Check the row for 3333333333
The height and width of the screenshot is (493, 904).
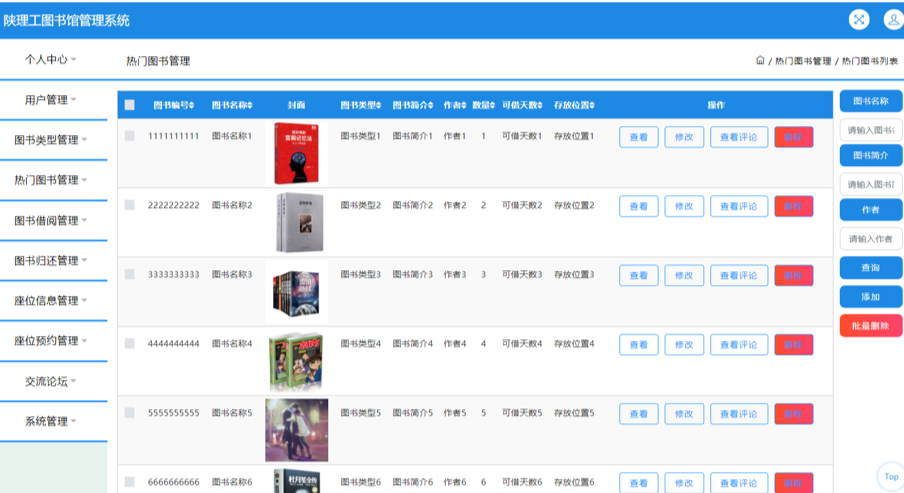point(130,274)
